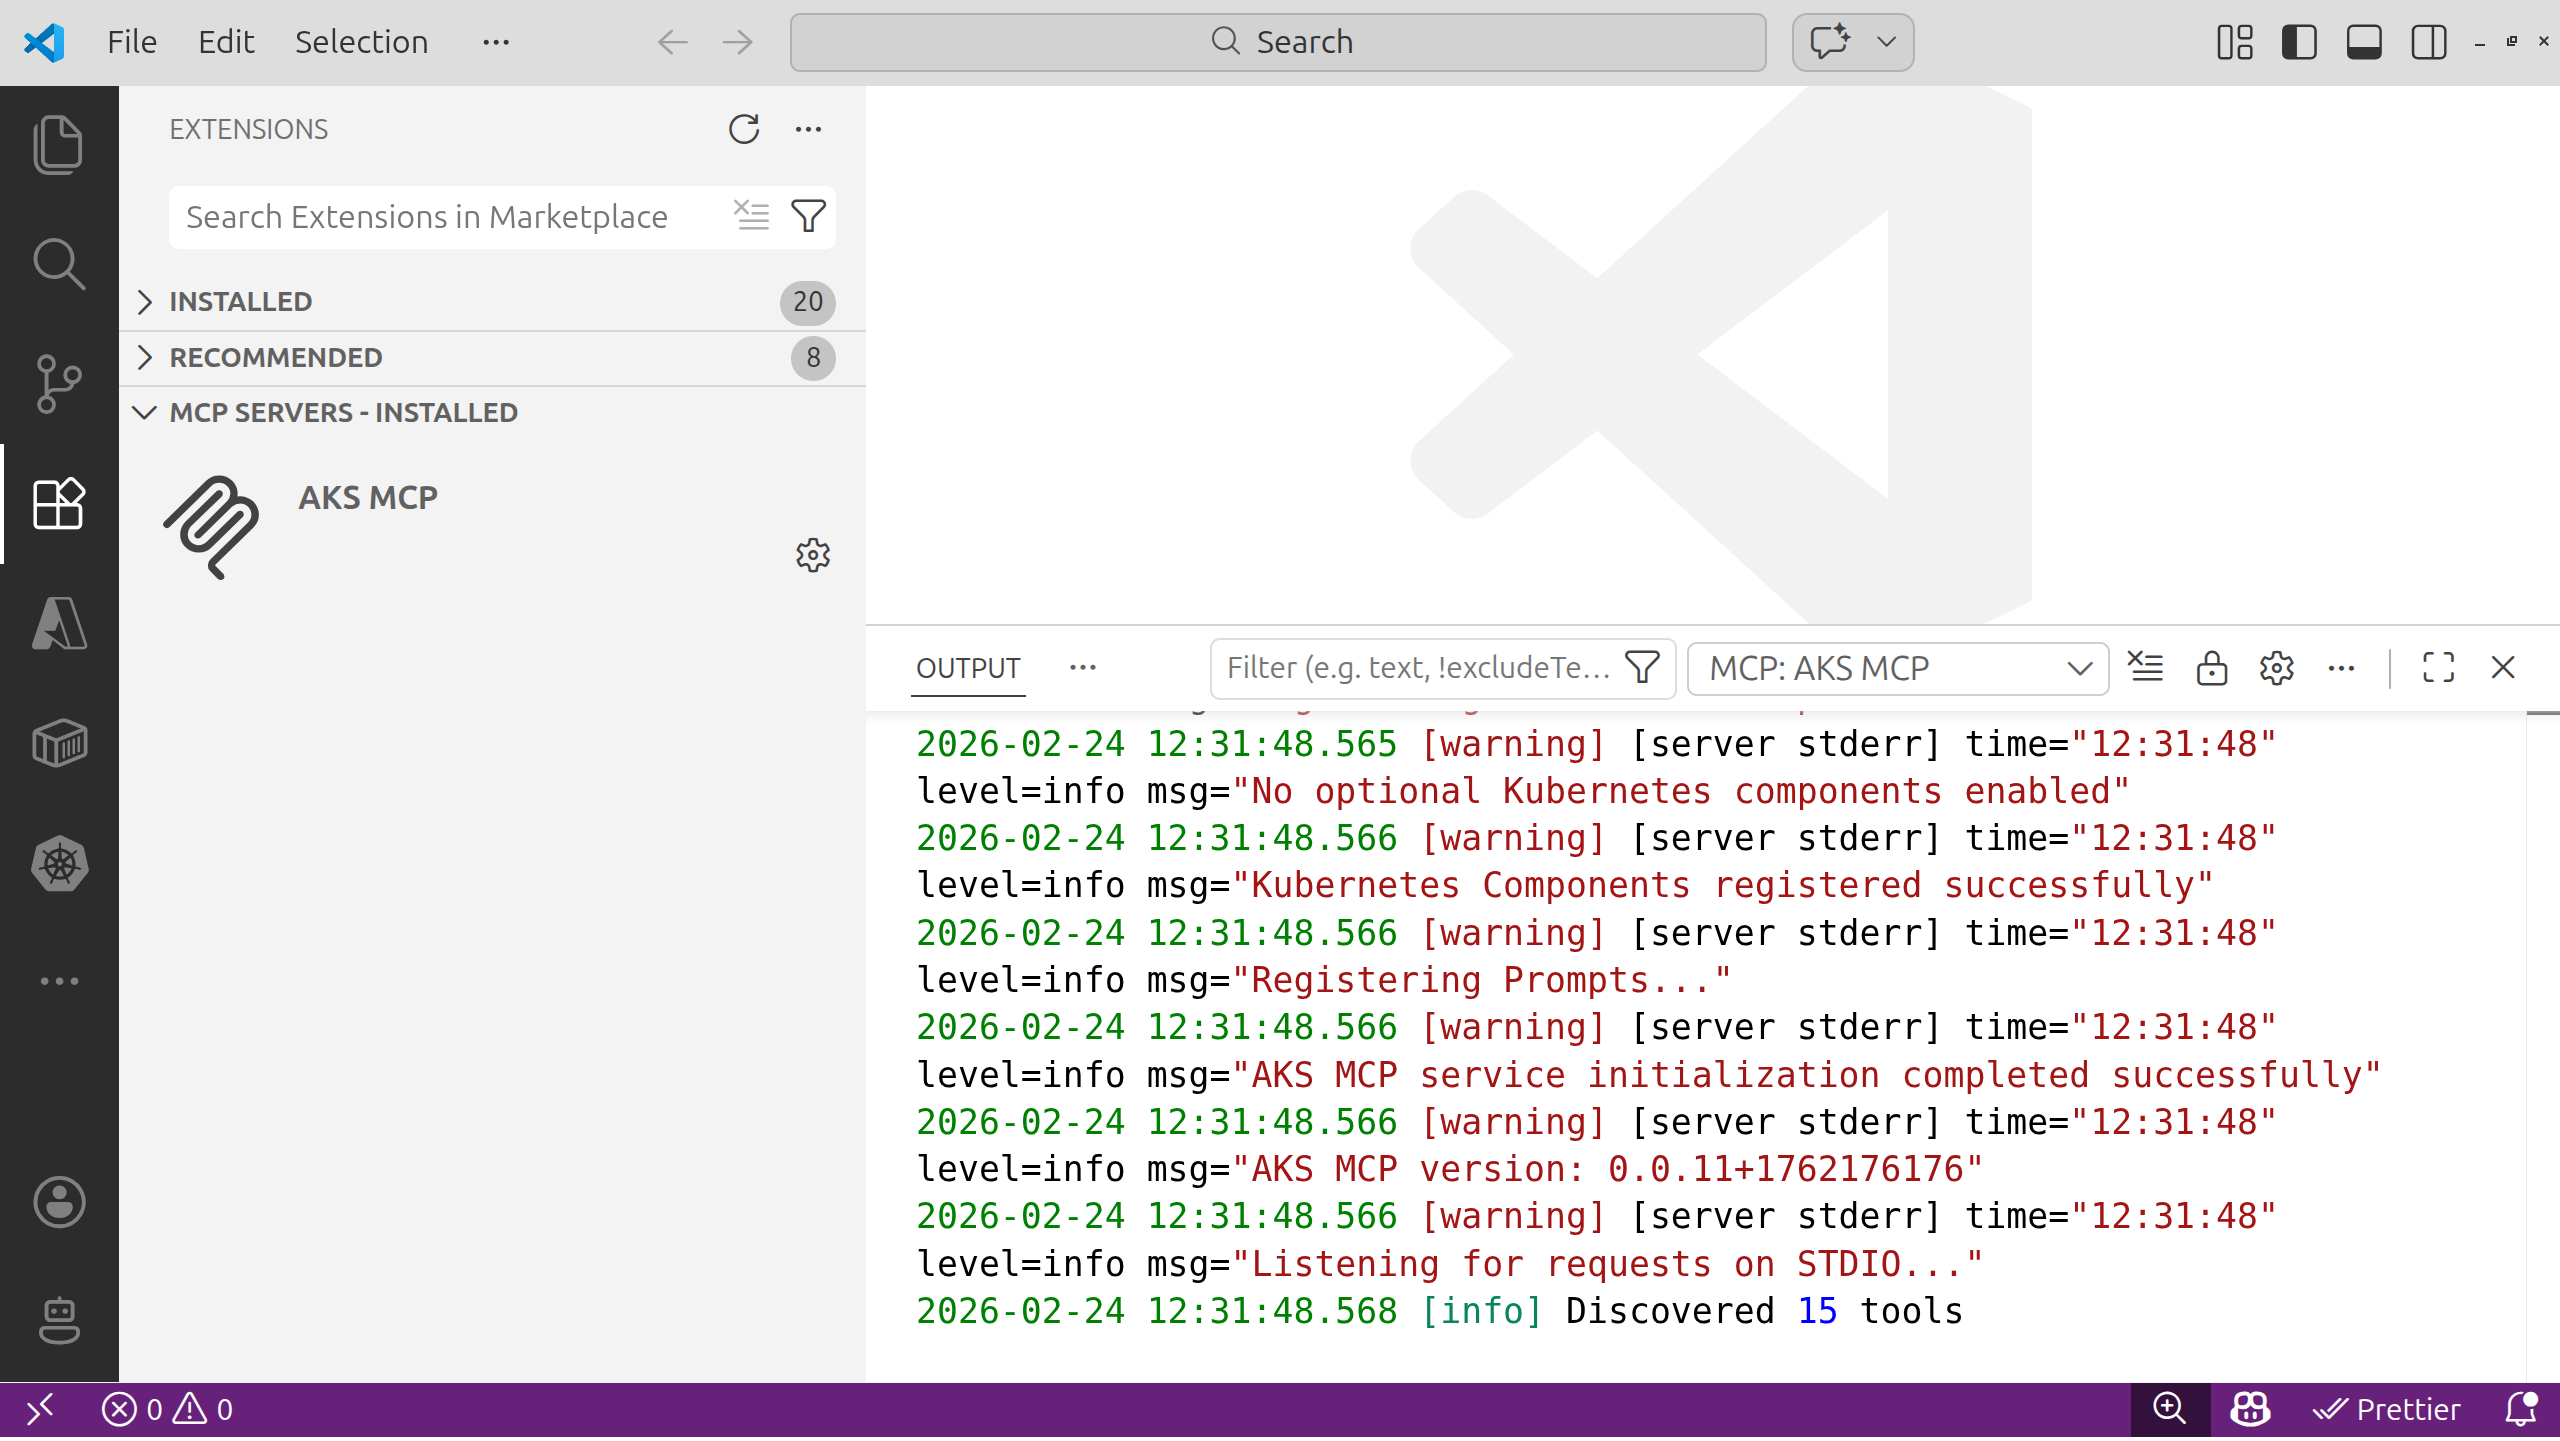Screen dimensions: 2560x1441
Task: Open the Accounts icon
Action: tap(58, 1202)
